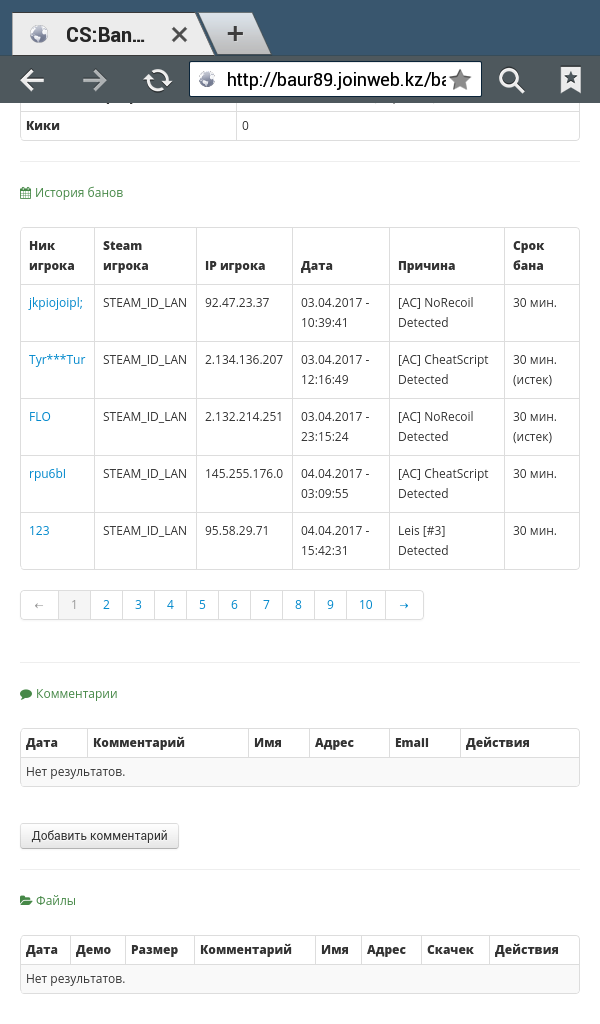Click the Причина column header
Image resolution: width=600 pixels, height=1024 pixels.
(426, 265)
